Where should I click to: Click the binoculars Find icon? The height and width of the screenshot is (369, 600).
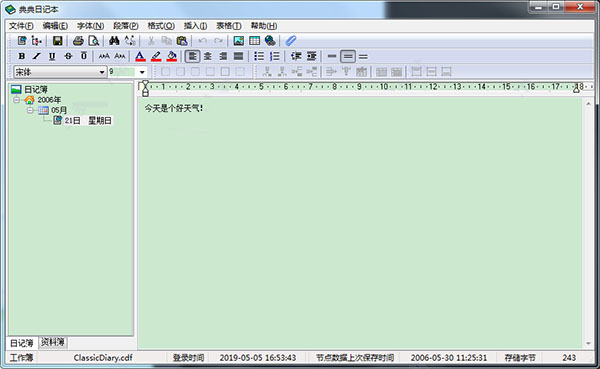point(114,41)
